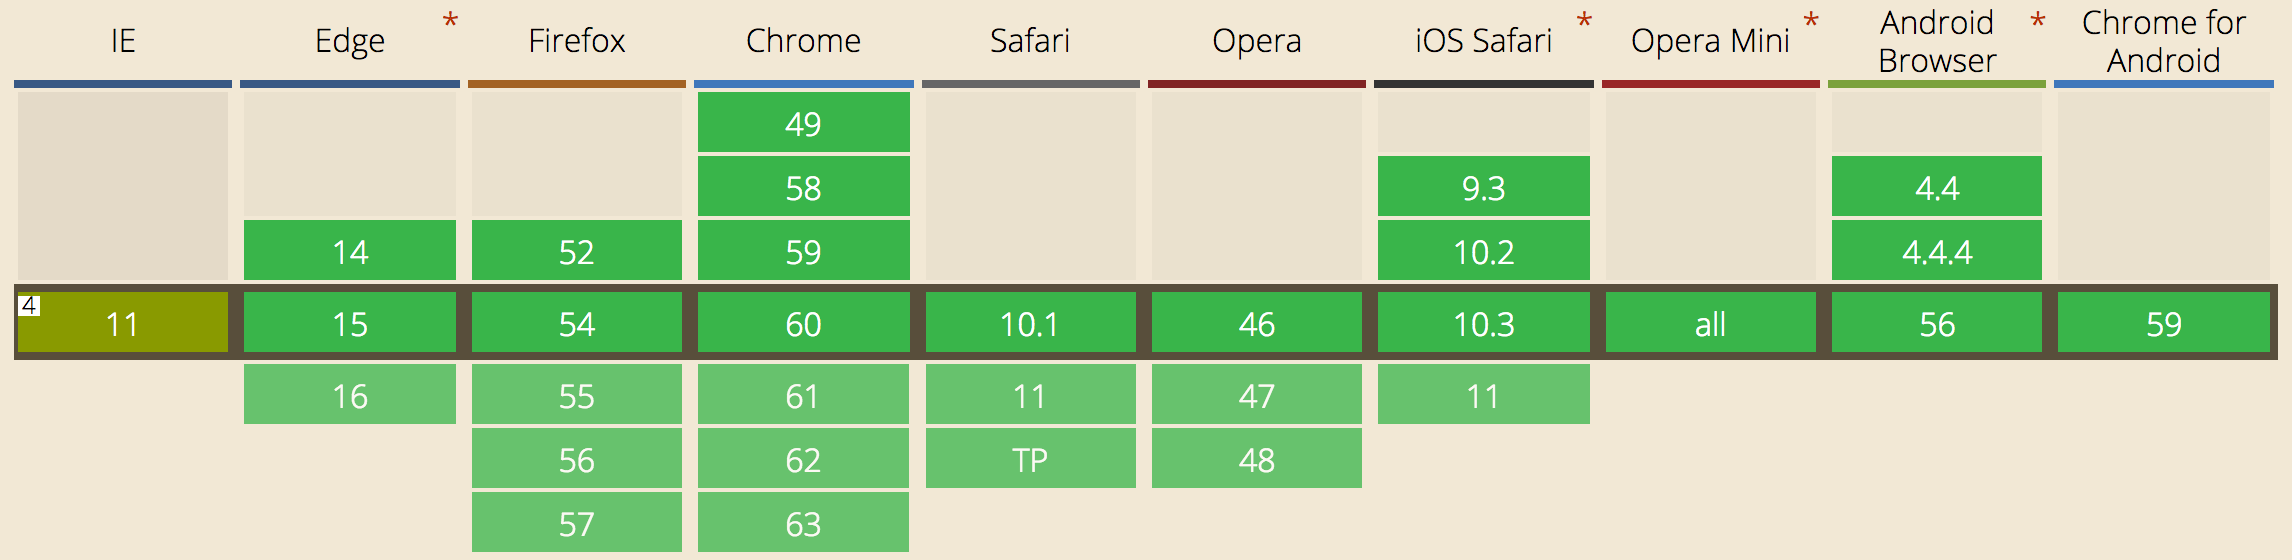
Task: Select iOS Safari 9.3 cell
Action: pos(1484,186)
